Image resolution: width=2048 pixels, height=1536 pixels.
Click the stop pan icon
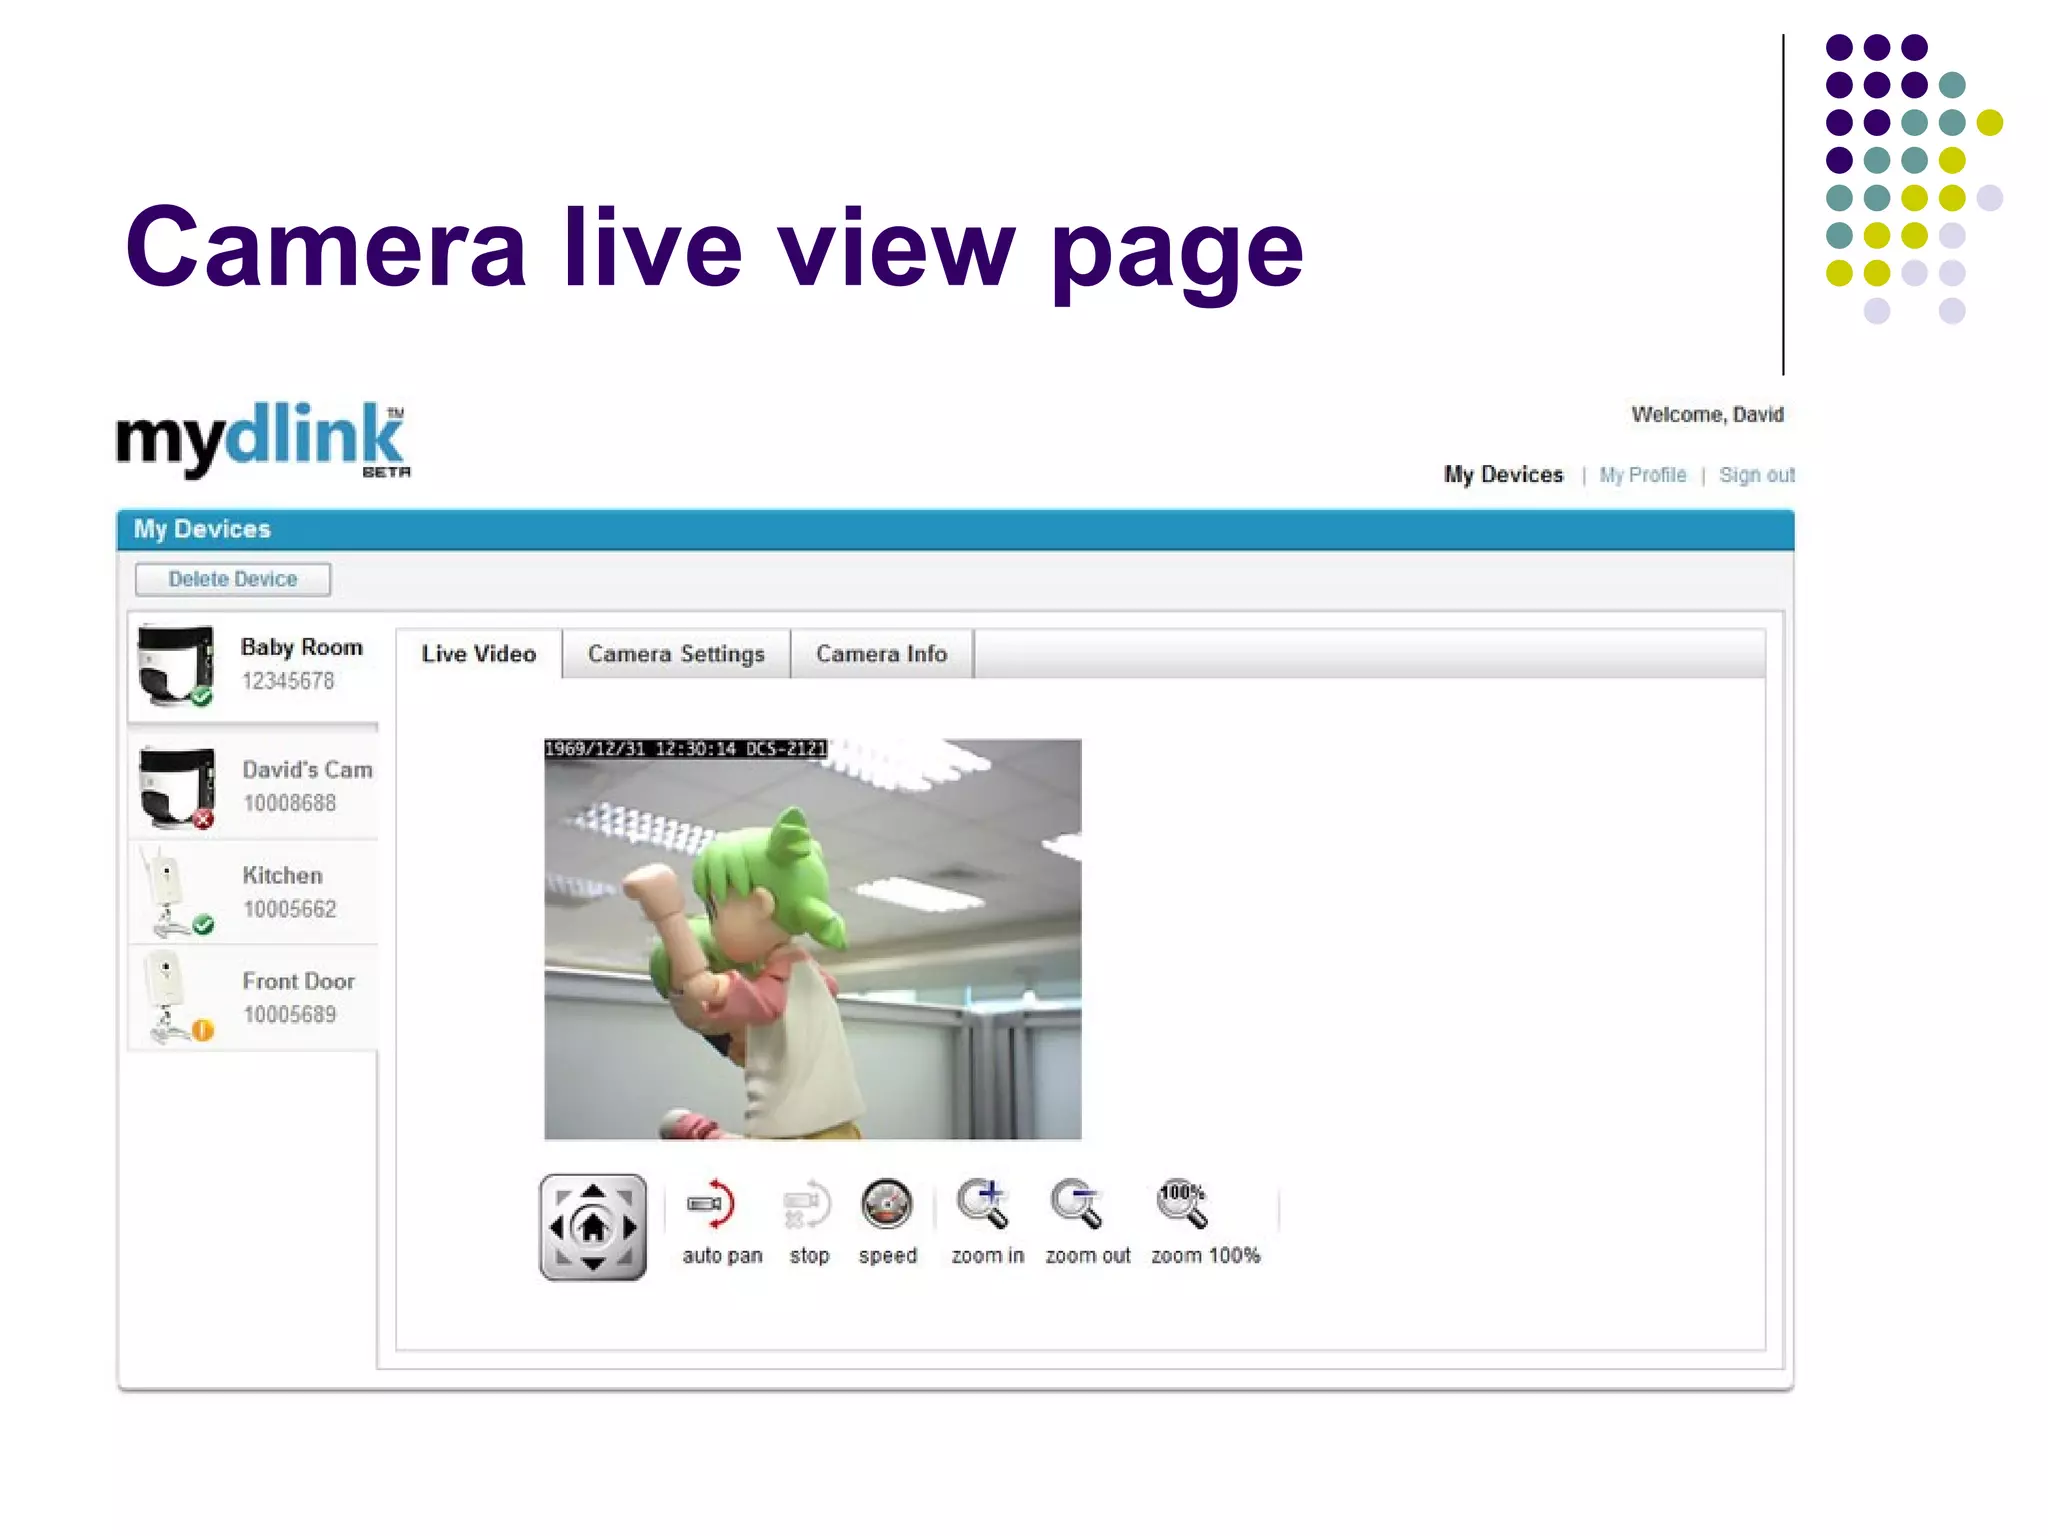coord(806,1205)
